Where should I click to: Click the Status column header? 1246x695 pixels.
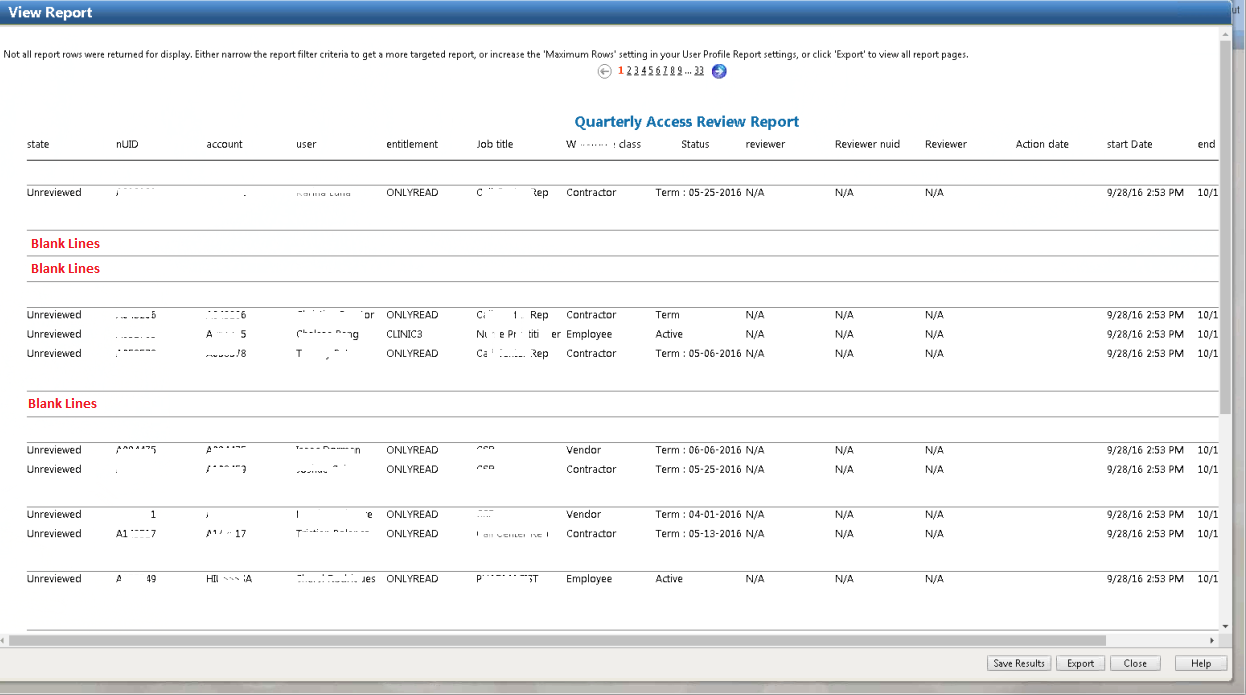click(x=694, y=144)
